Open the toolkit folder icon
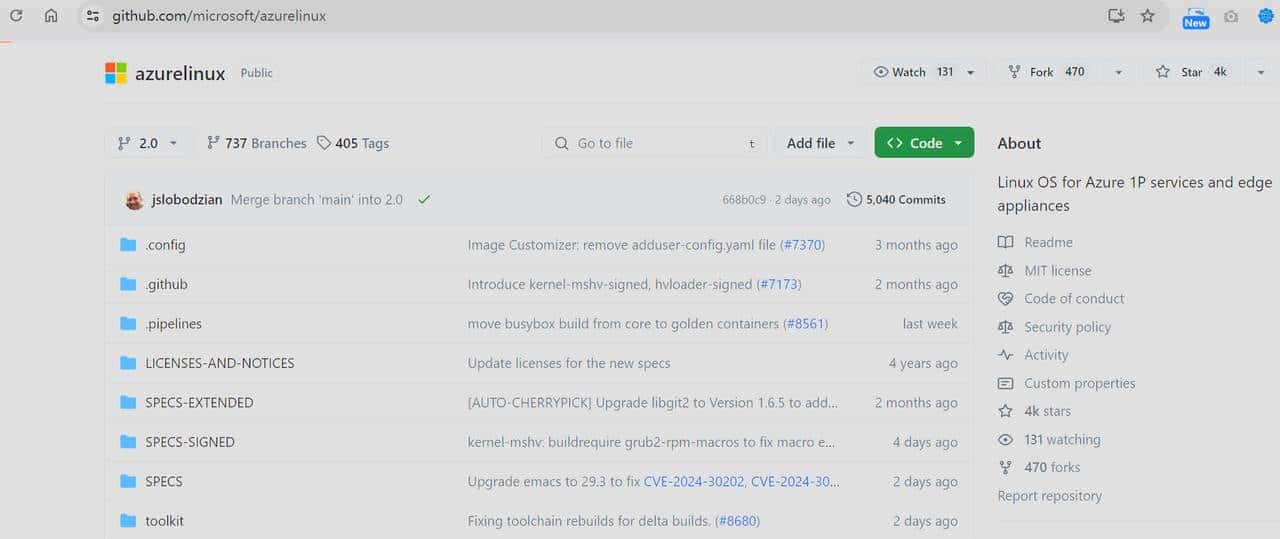Image resolution: width=1280 pixels, height=539 pixels. pos(128,521)
